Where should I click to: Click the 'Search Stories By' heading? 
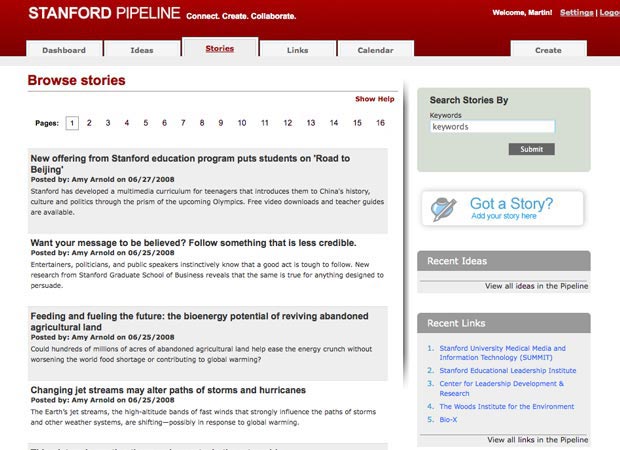469,100
